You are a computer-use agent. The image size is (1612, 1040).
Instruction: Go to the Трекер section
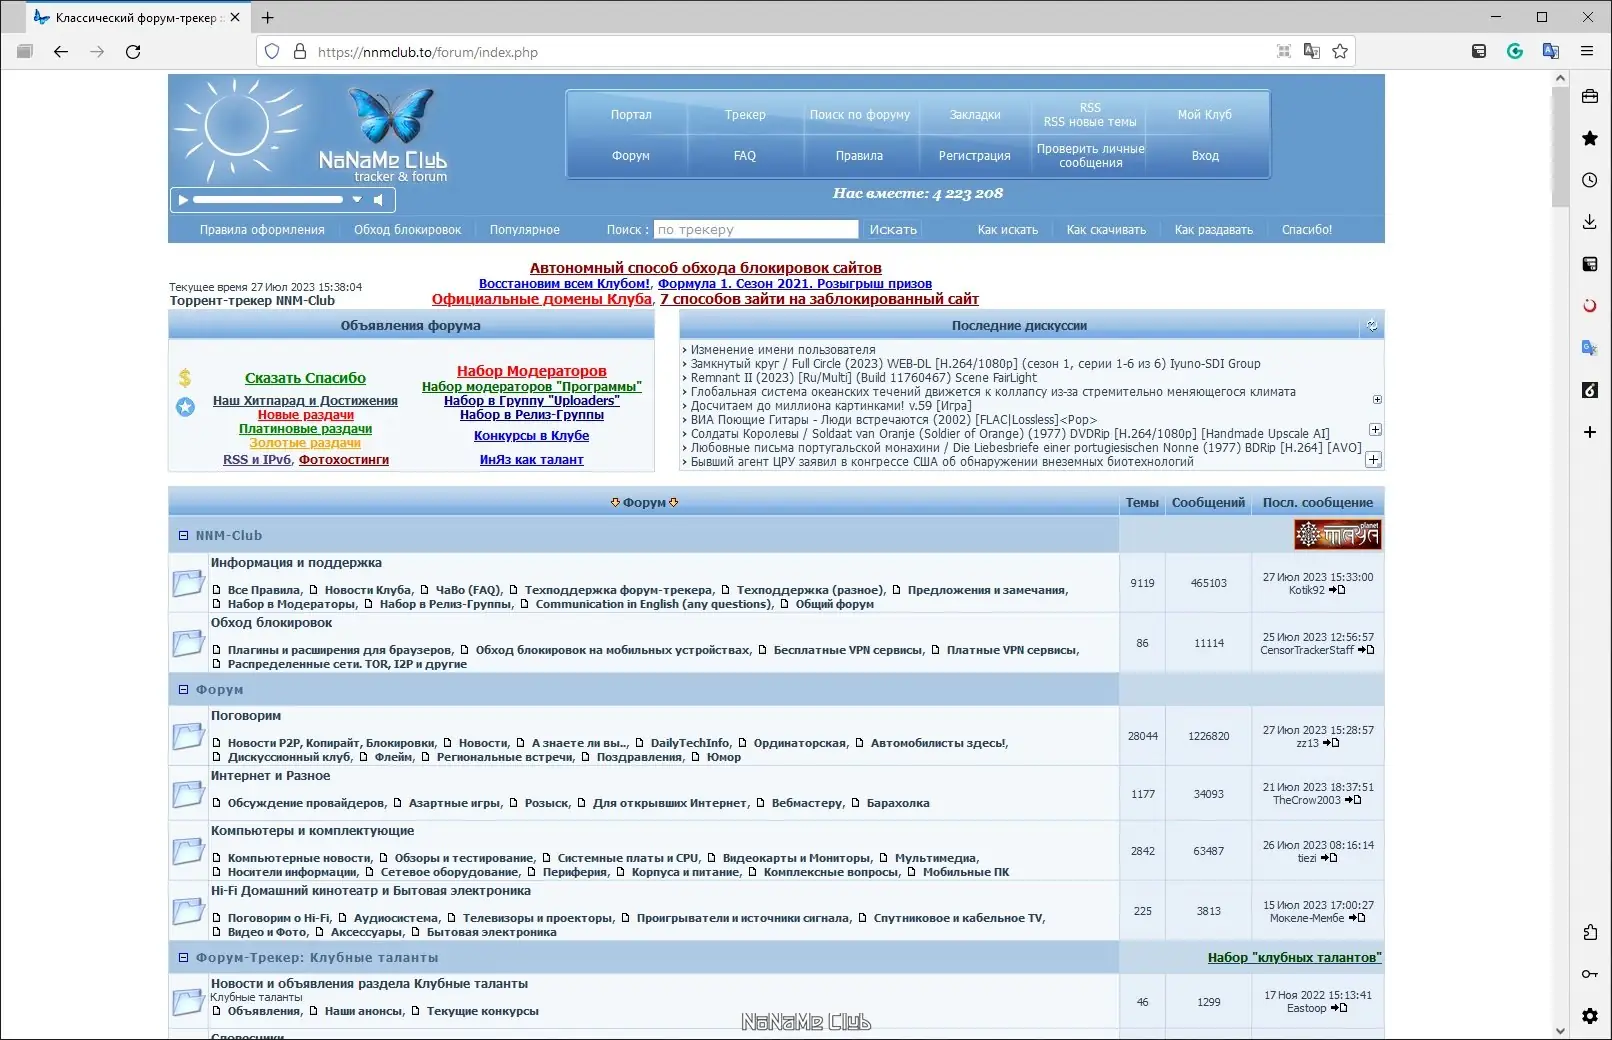(745, 115)
